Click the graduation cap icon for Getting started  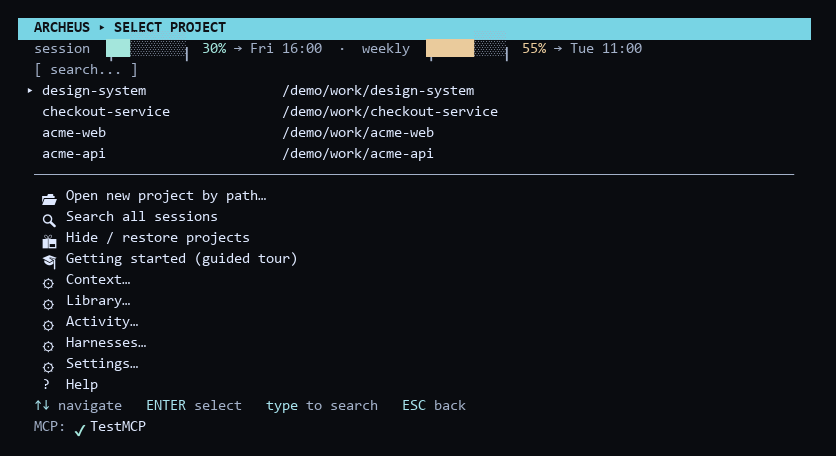pos(49,261)
